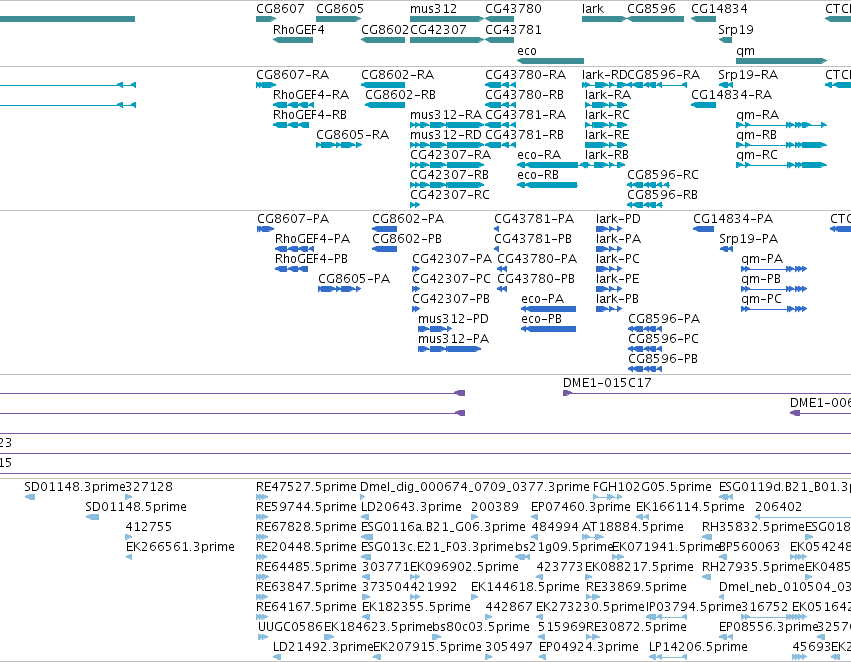The height and width of the screenshot is (662, 851).
Task: Select the eco gene label
Action: point(526,51)
